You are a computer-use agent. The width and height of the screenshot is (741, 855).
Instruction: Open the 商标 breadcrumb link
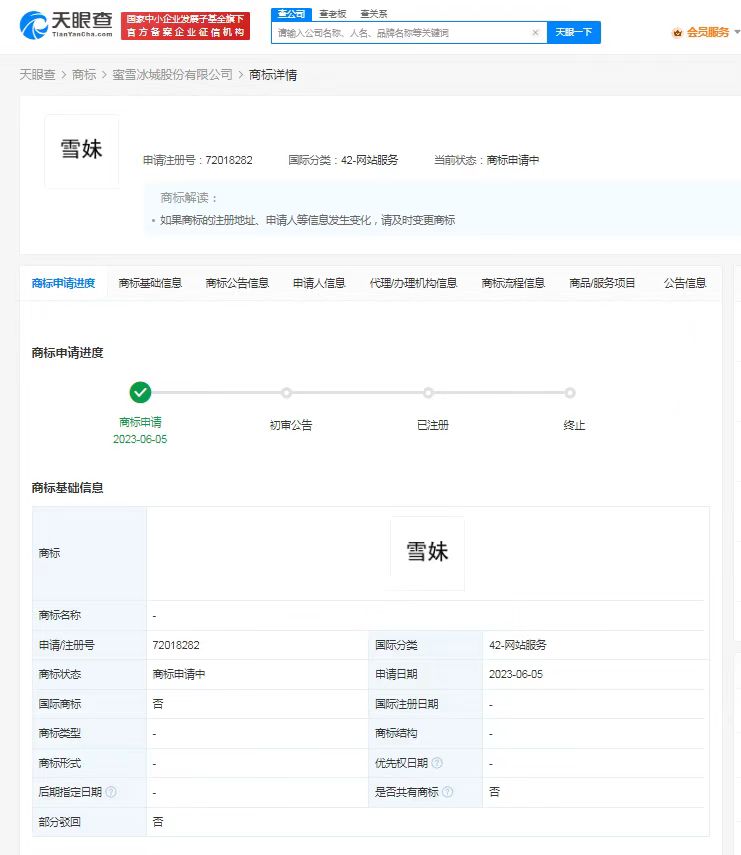[84, 75]
